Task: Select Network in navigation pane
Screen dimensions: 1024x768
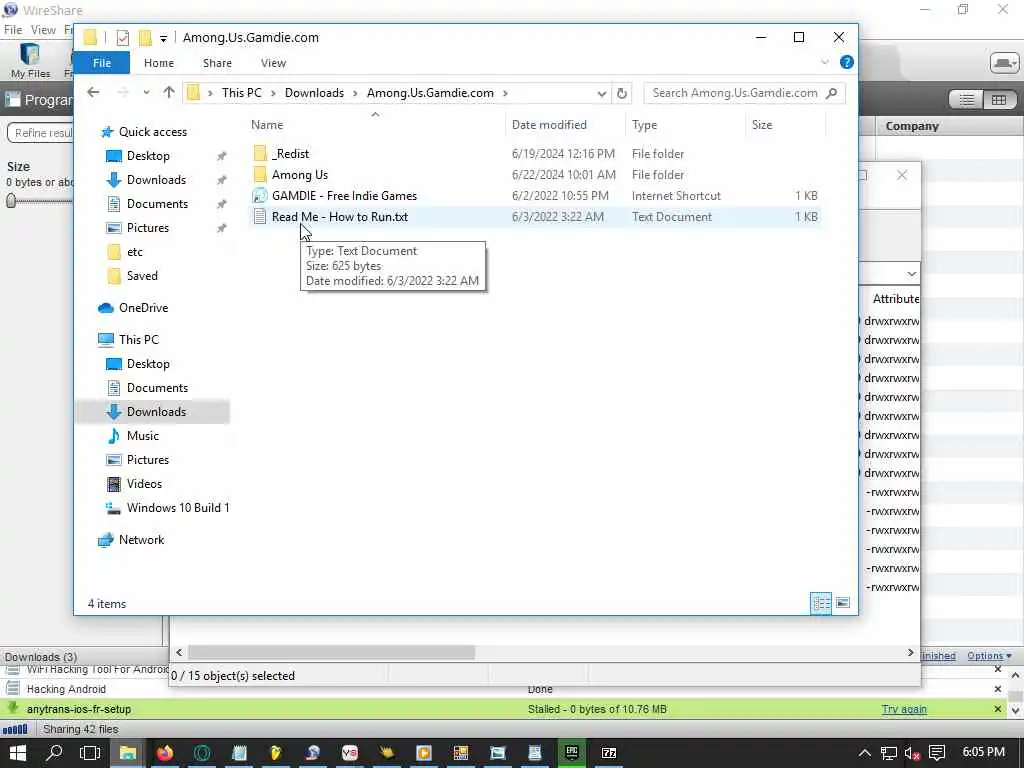Action: click(x=141, y=539)
